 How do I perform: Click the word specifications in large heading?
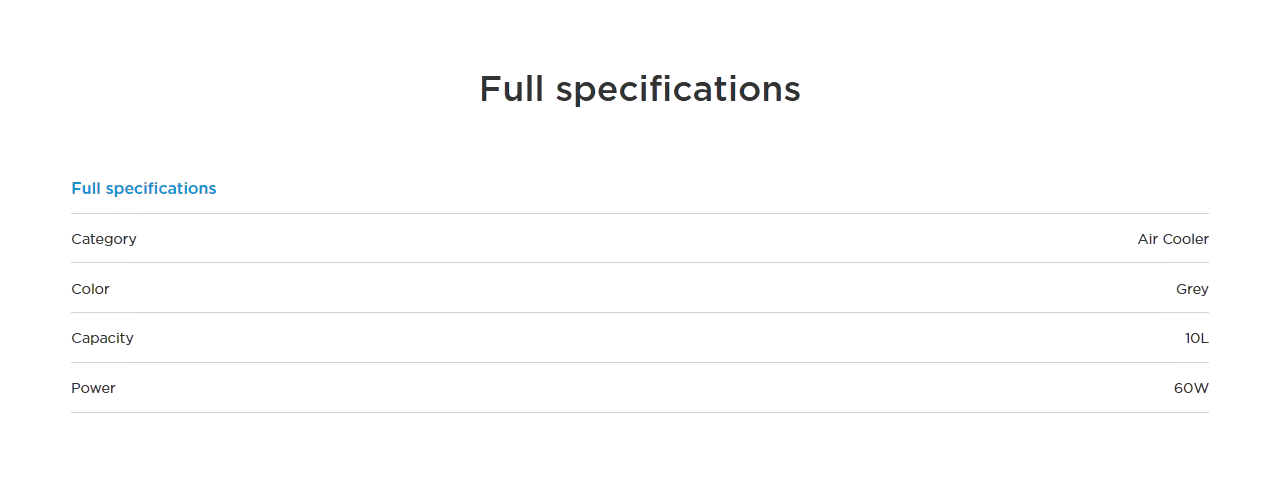(678, 89)
